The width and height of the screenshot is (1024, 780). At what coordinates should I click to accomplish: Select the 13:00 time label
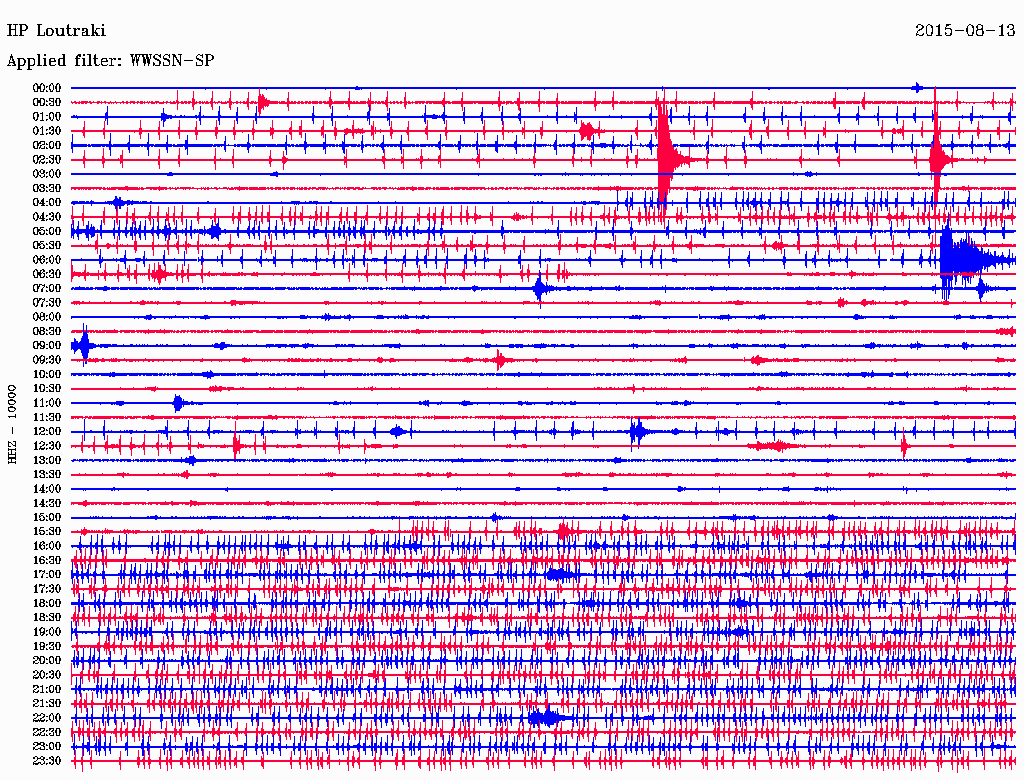click(x=47, y=461)
